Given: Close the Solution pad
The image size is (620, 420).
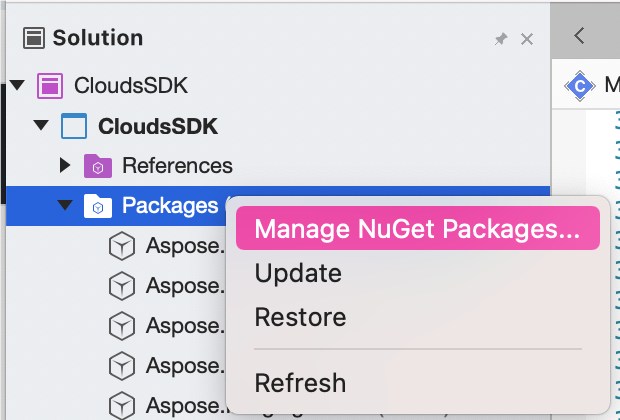Looking at the screenshot, I should pyautogui.click(x=527, y=39).
